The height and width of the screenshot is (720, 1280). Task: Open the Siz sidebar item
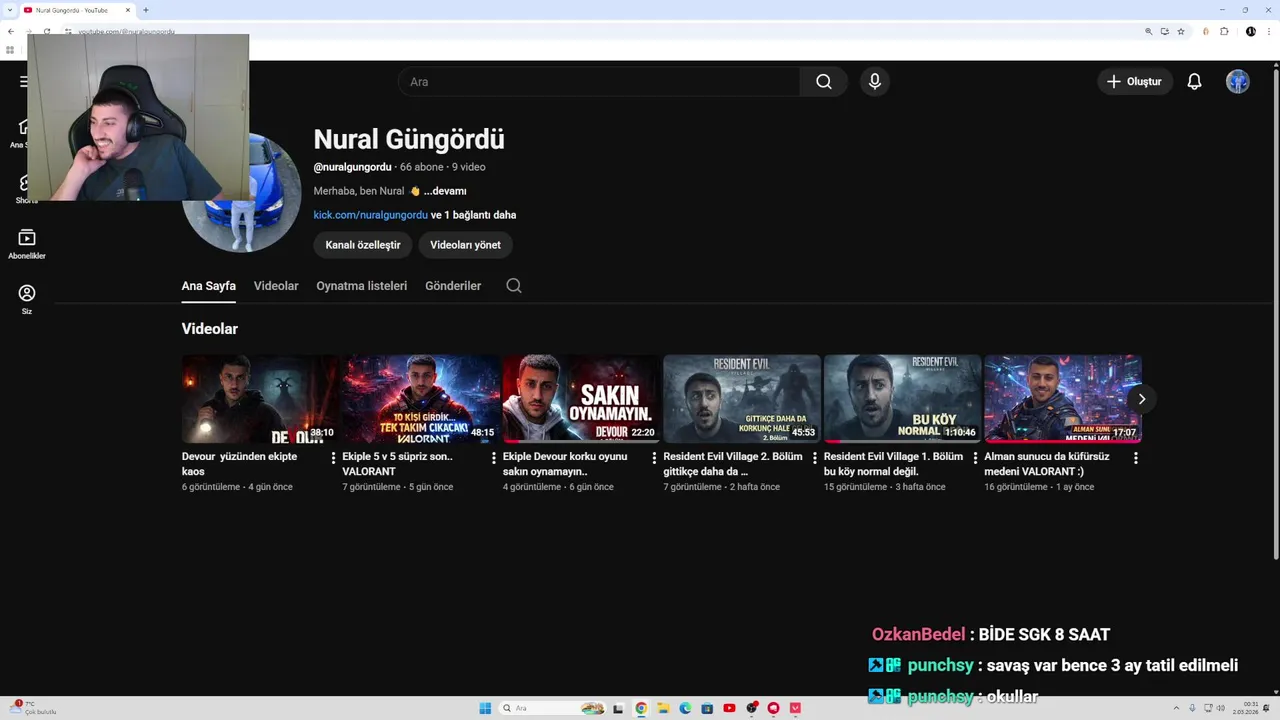pos(27,299)
